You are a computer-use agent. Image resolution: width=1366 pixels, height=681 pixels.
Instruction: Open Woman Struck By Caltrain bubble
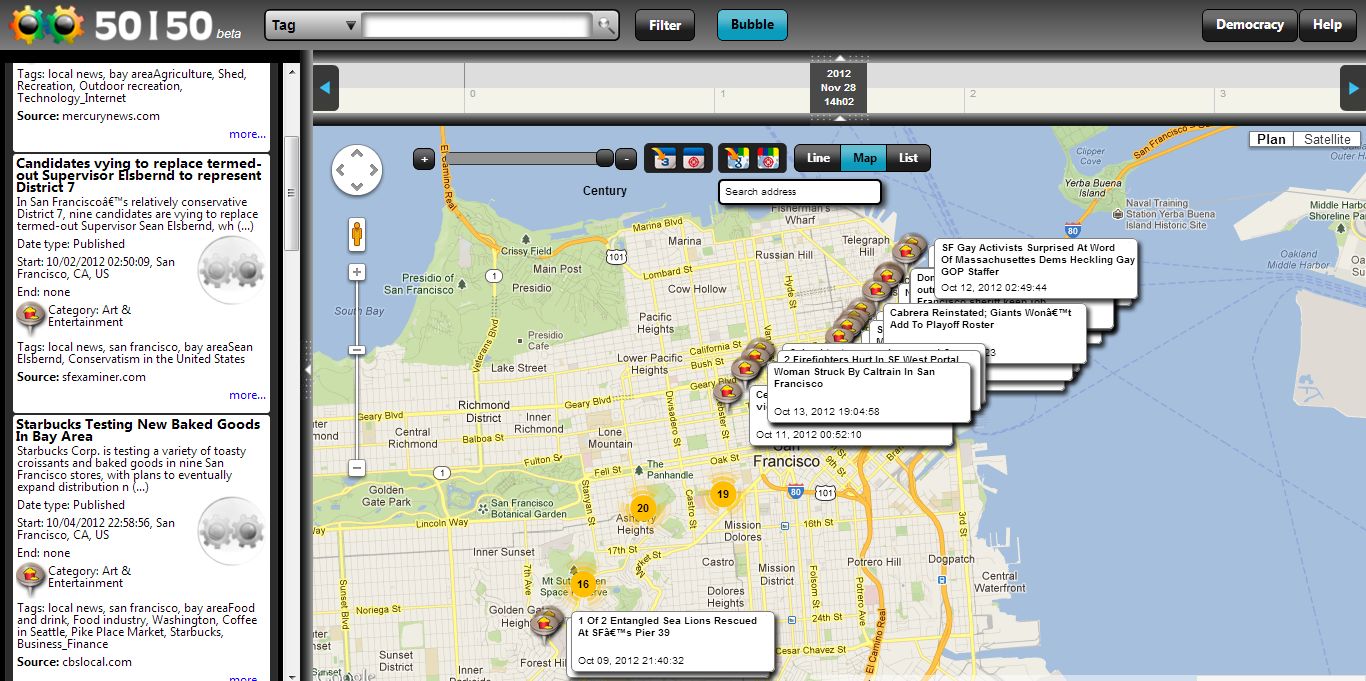pyautogui.click(x=868, y=391)
